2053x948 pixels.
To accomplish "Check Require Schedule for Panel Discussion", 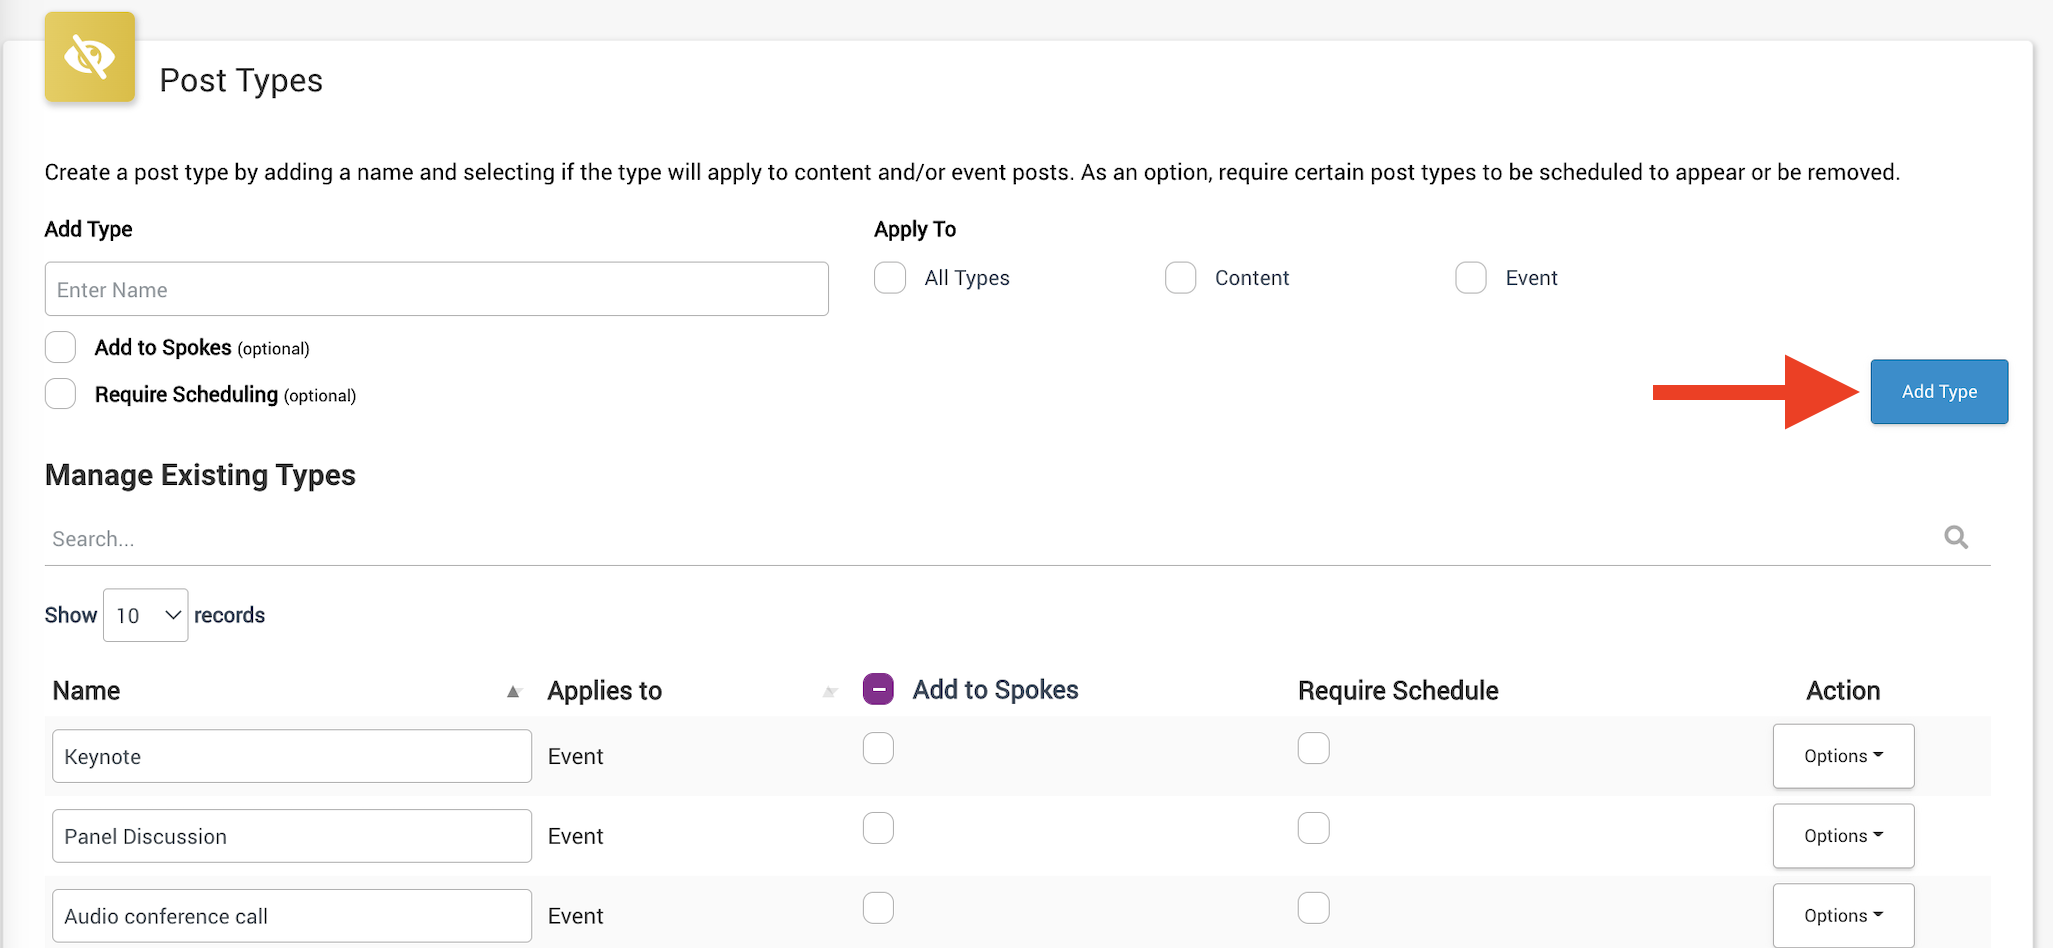I will pyautogui.click(x=1314, y=828).
